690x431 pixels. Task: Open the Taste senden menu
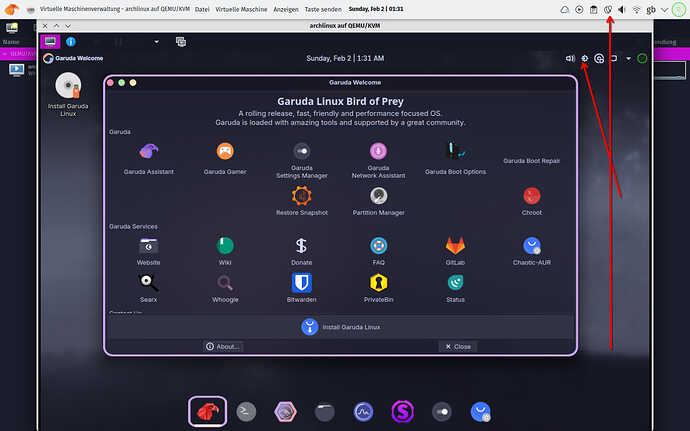tap(323, 9)
